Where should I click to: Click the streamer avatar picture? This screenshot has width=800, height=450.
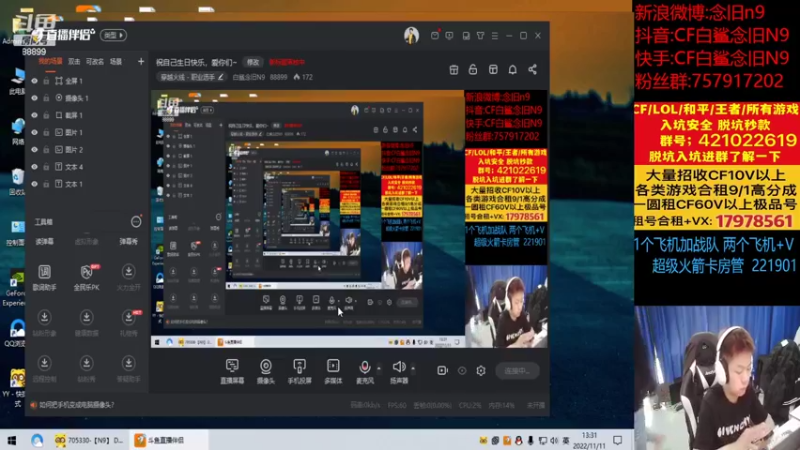[411, 35]
